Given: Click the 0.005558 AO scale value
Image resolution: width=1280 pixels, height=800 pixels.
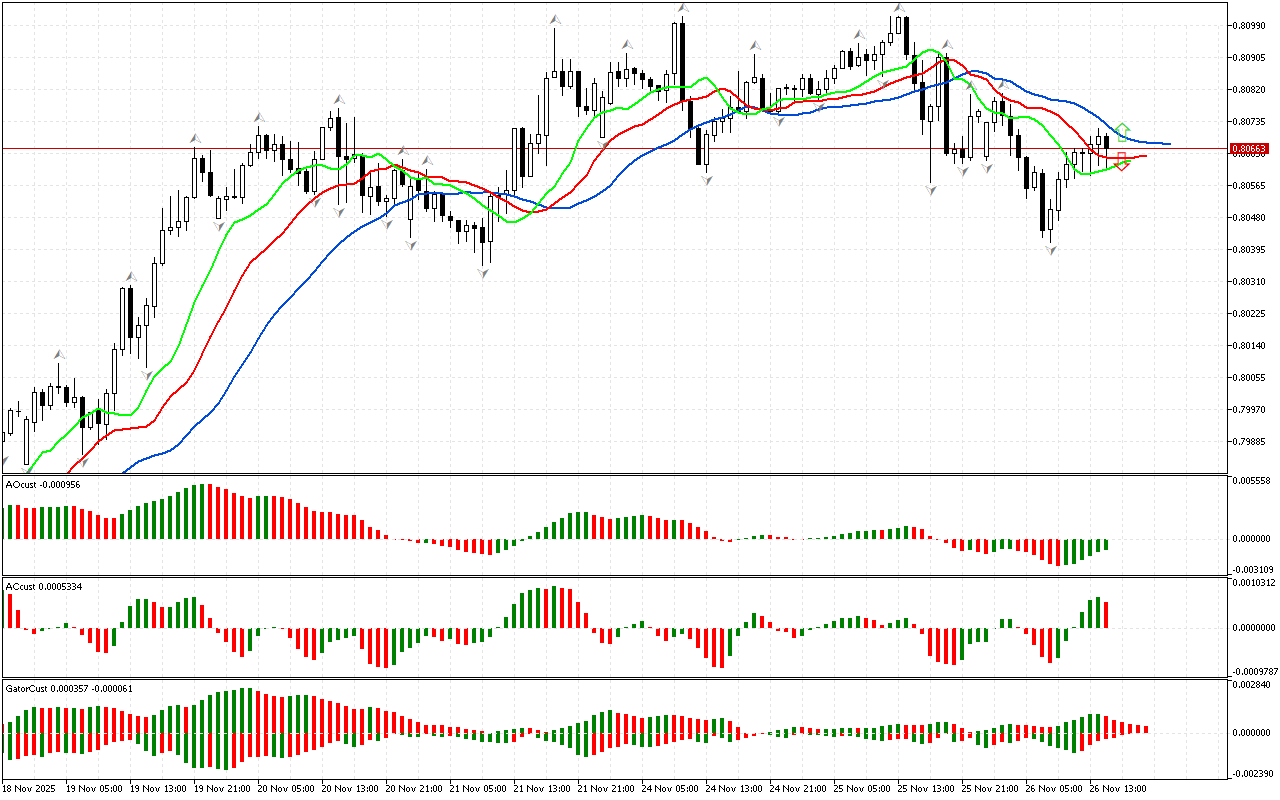Looking at the screenshot, I should click(1253, 481).
